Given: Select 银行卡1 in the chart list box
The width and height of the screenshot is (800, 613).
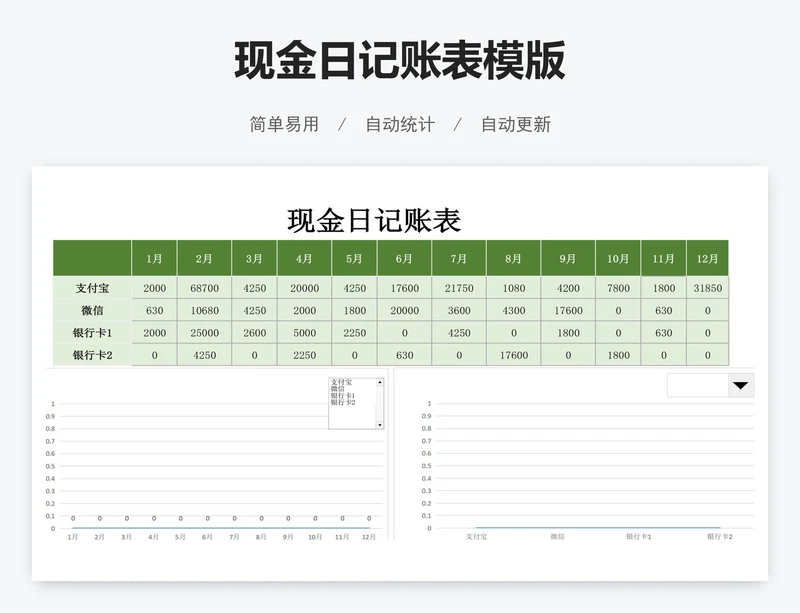Looking at the screenshot, I should click(x=342, y=396).
